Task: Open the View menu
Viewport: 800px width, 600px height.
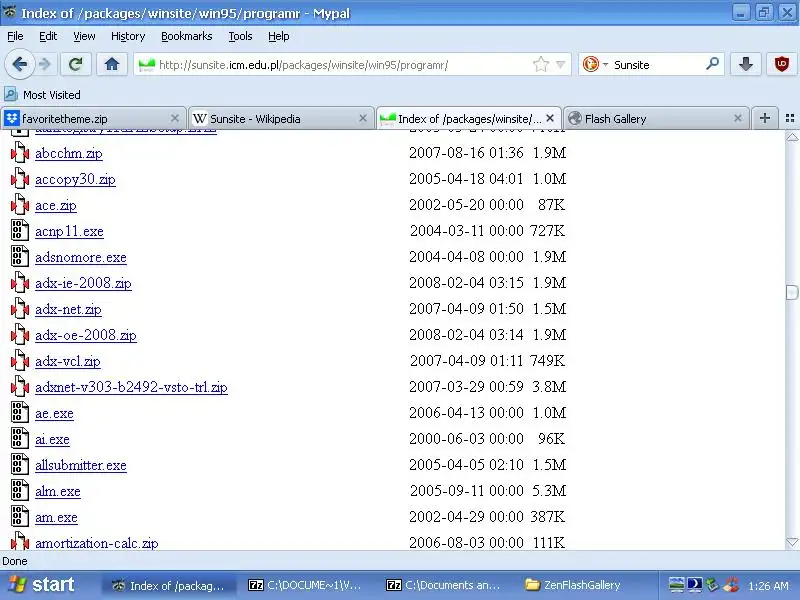Action: (84, 36)
